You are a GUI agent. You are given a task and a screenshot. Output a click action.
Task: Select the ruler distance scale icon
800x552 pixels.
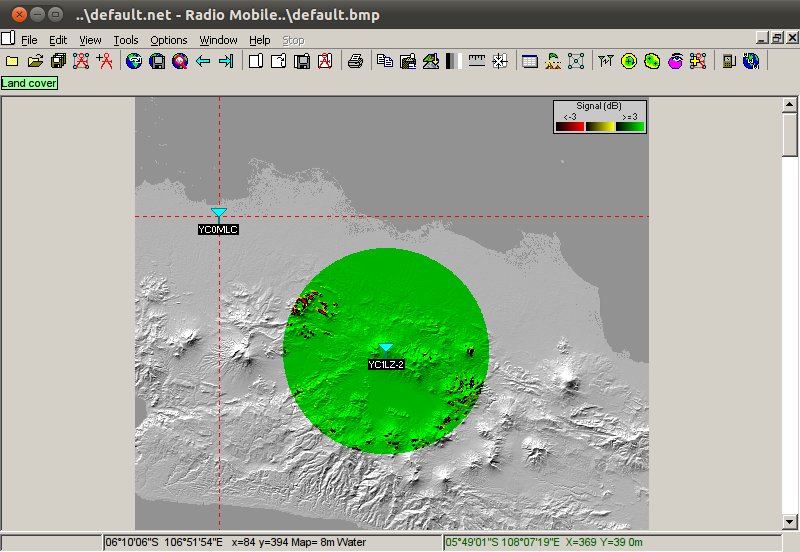(x=477, y=62)
